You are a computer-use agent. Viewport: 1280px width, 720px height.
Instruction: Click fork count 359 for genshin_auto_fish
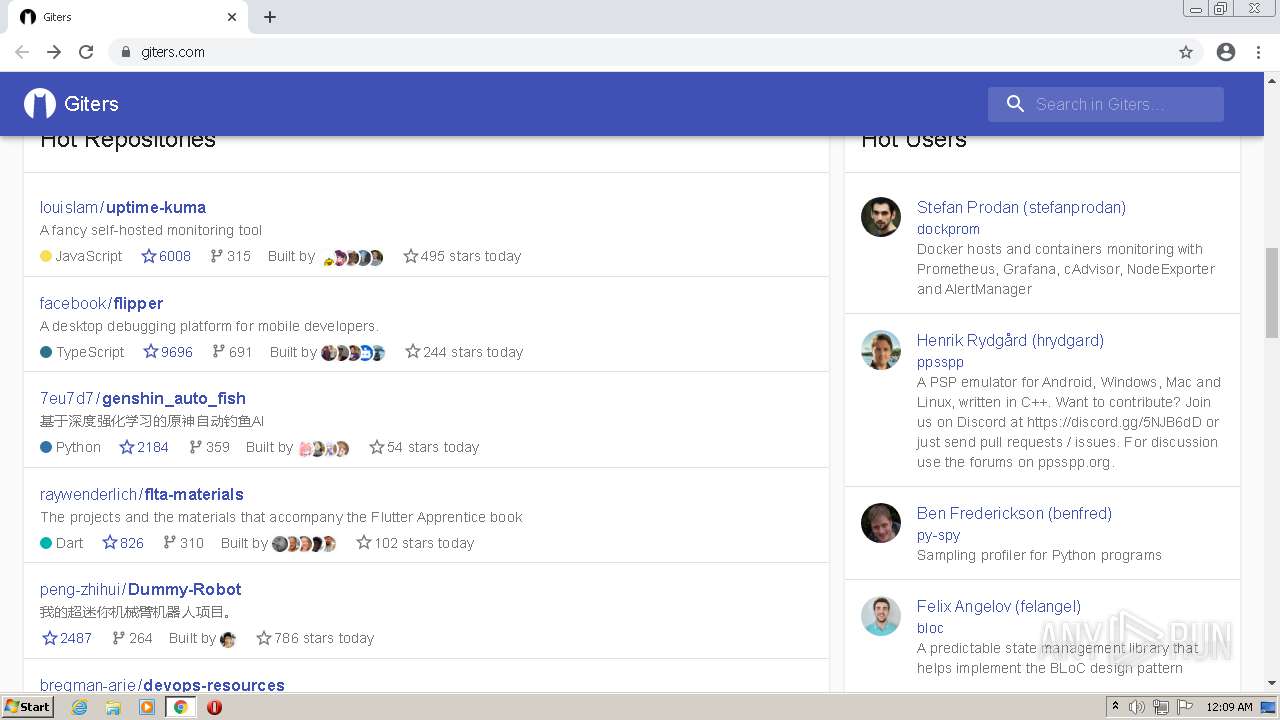click(x=209, y=447)
